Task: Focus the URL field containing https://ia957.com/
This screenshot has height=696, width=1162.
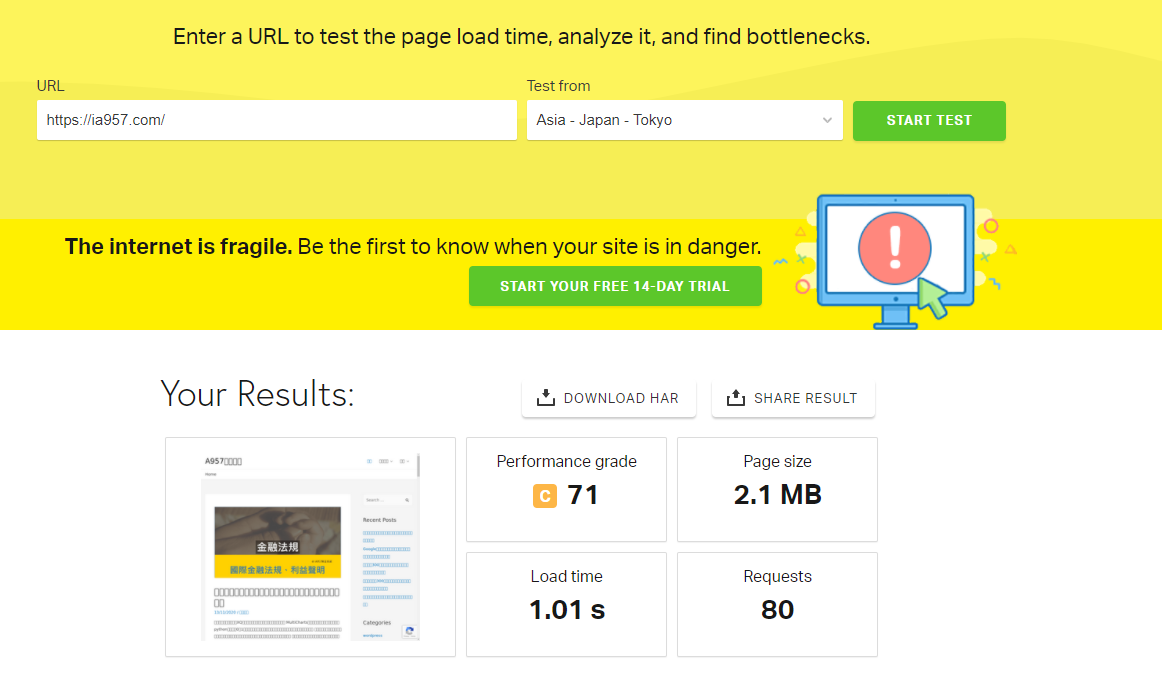Action: [x=276, y=120]
